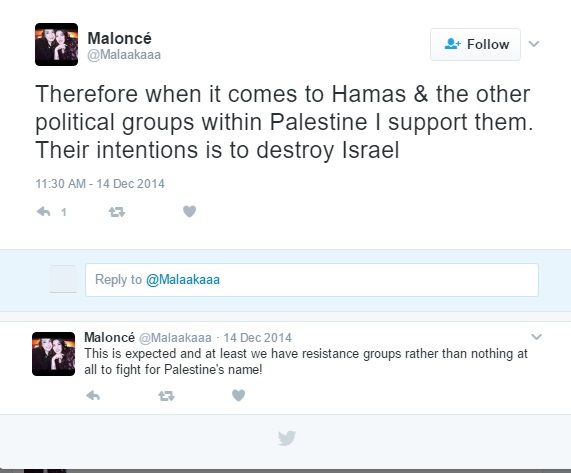Click the blank user avatar beside the reply box
The image size is (571, 473).
click(x=63, y=279)
